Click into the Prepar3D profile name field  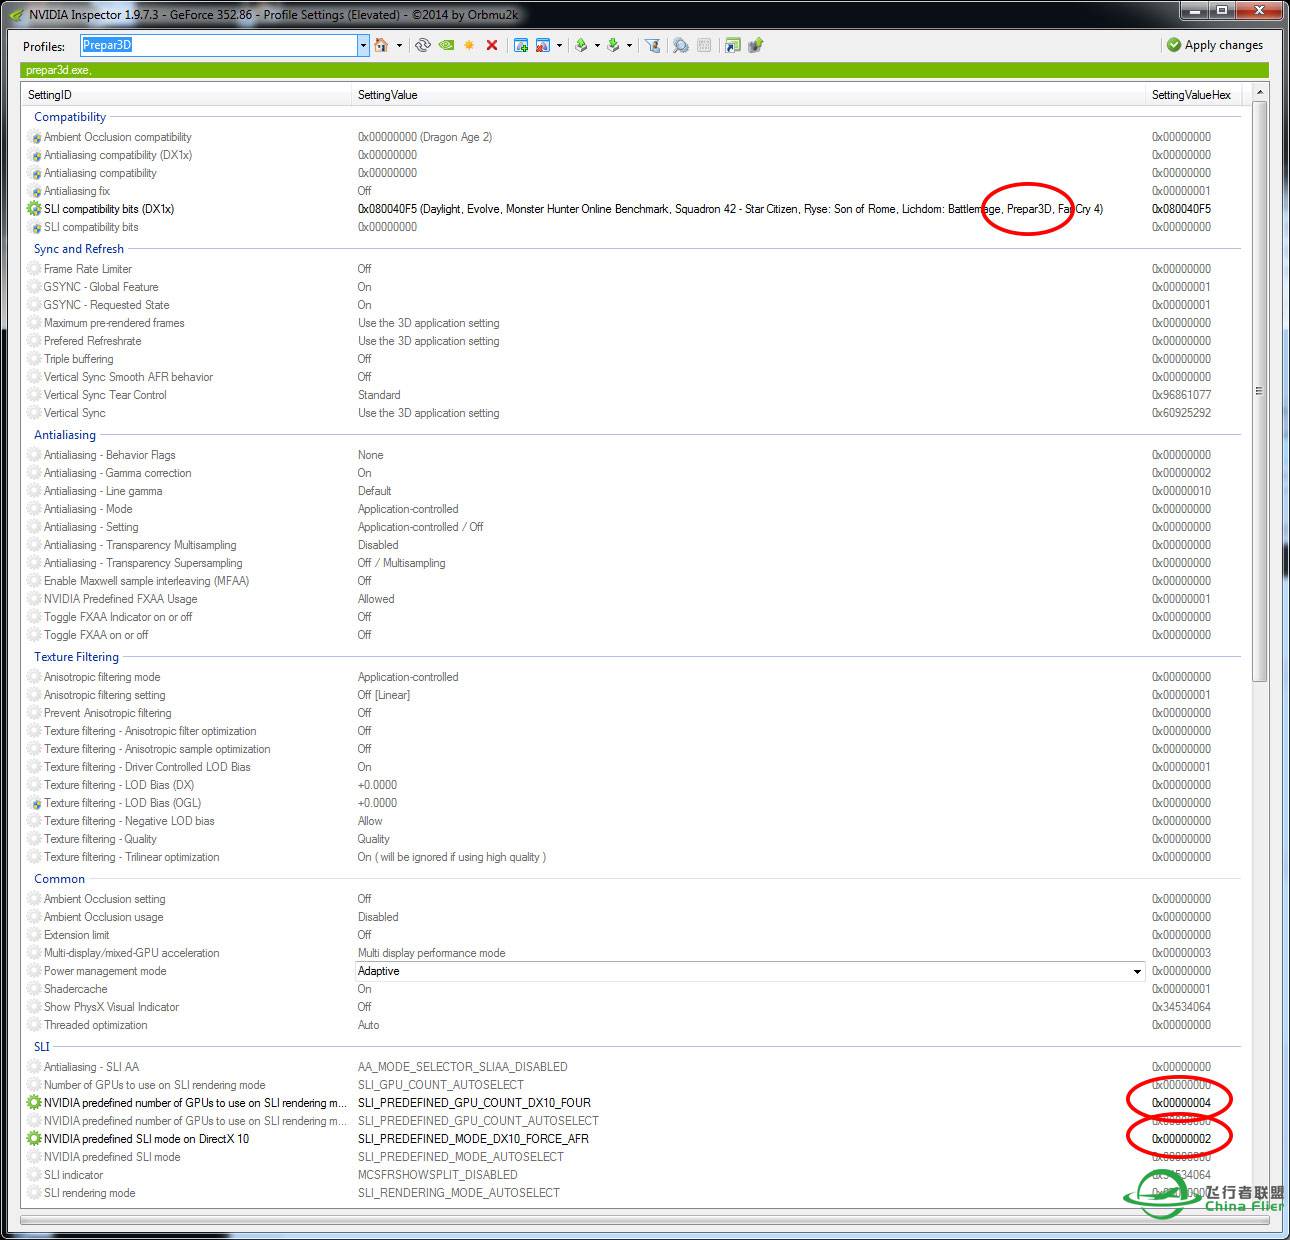click(x=218, y=45)
